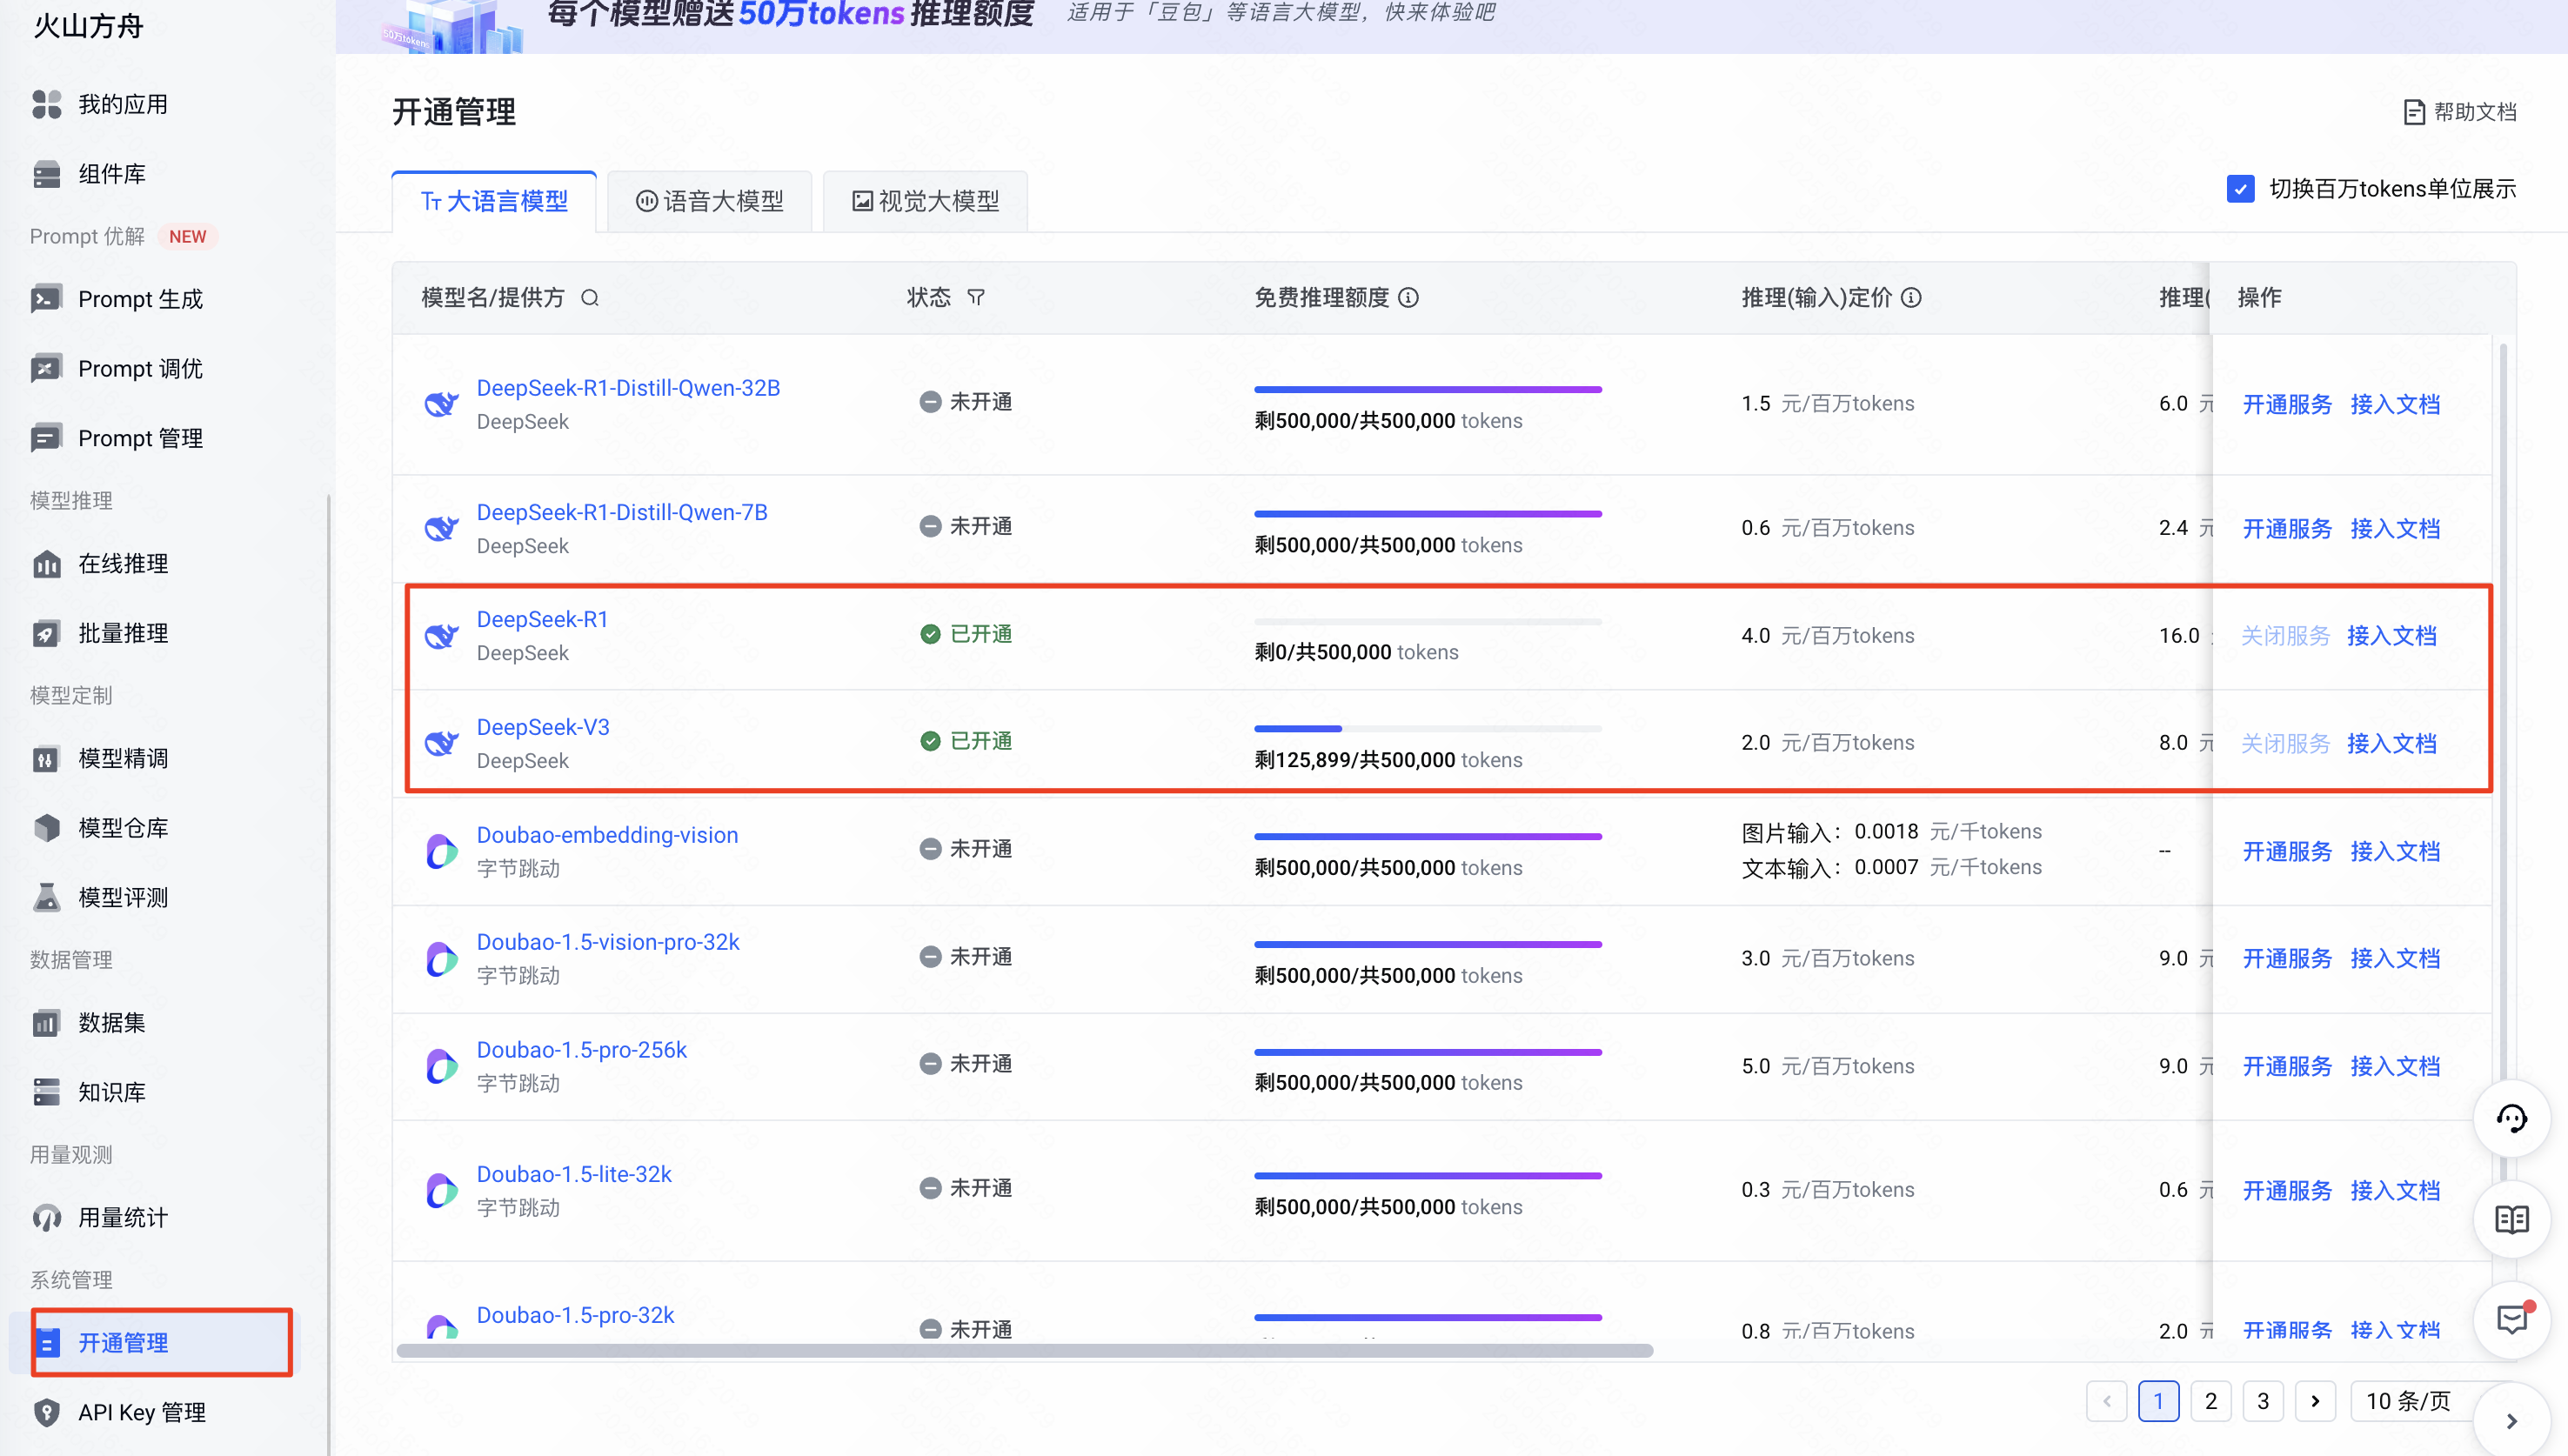Open 组件库 in the sidebar
The image size is (2568, 1456).
(112, 174)
